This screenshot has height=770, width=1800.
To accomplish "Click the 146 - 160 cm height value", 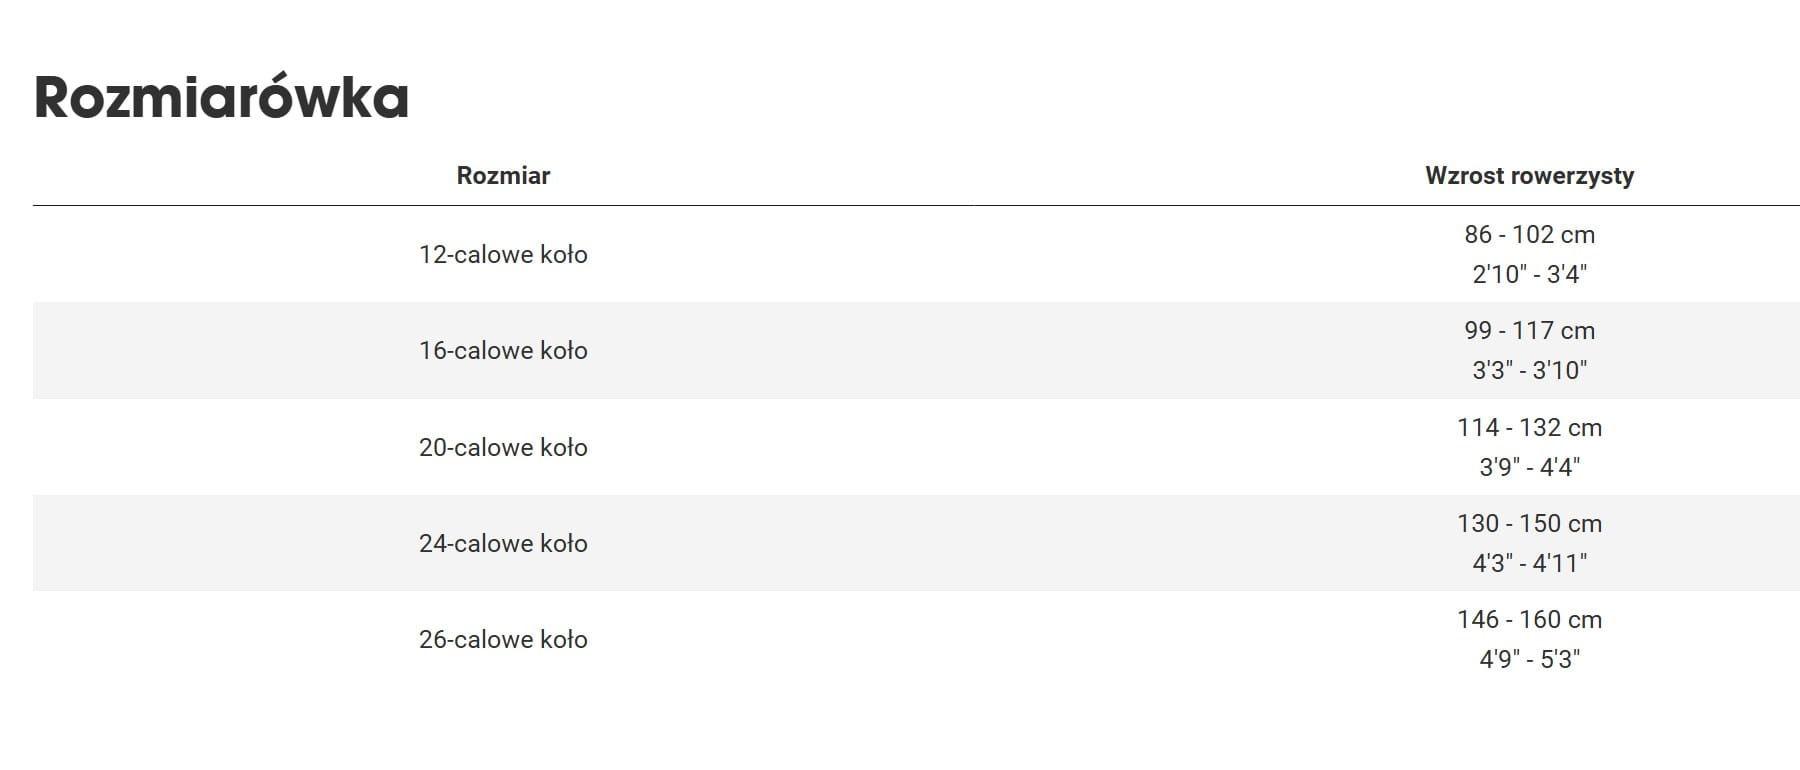I will 1529,620.
